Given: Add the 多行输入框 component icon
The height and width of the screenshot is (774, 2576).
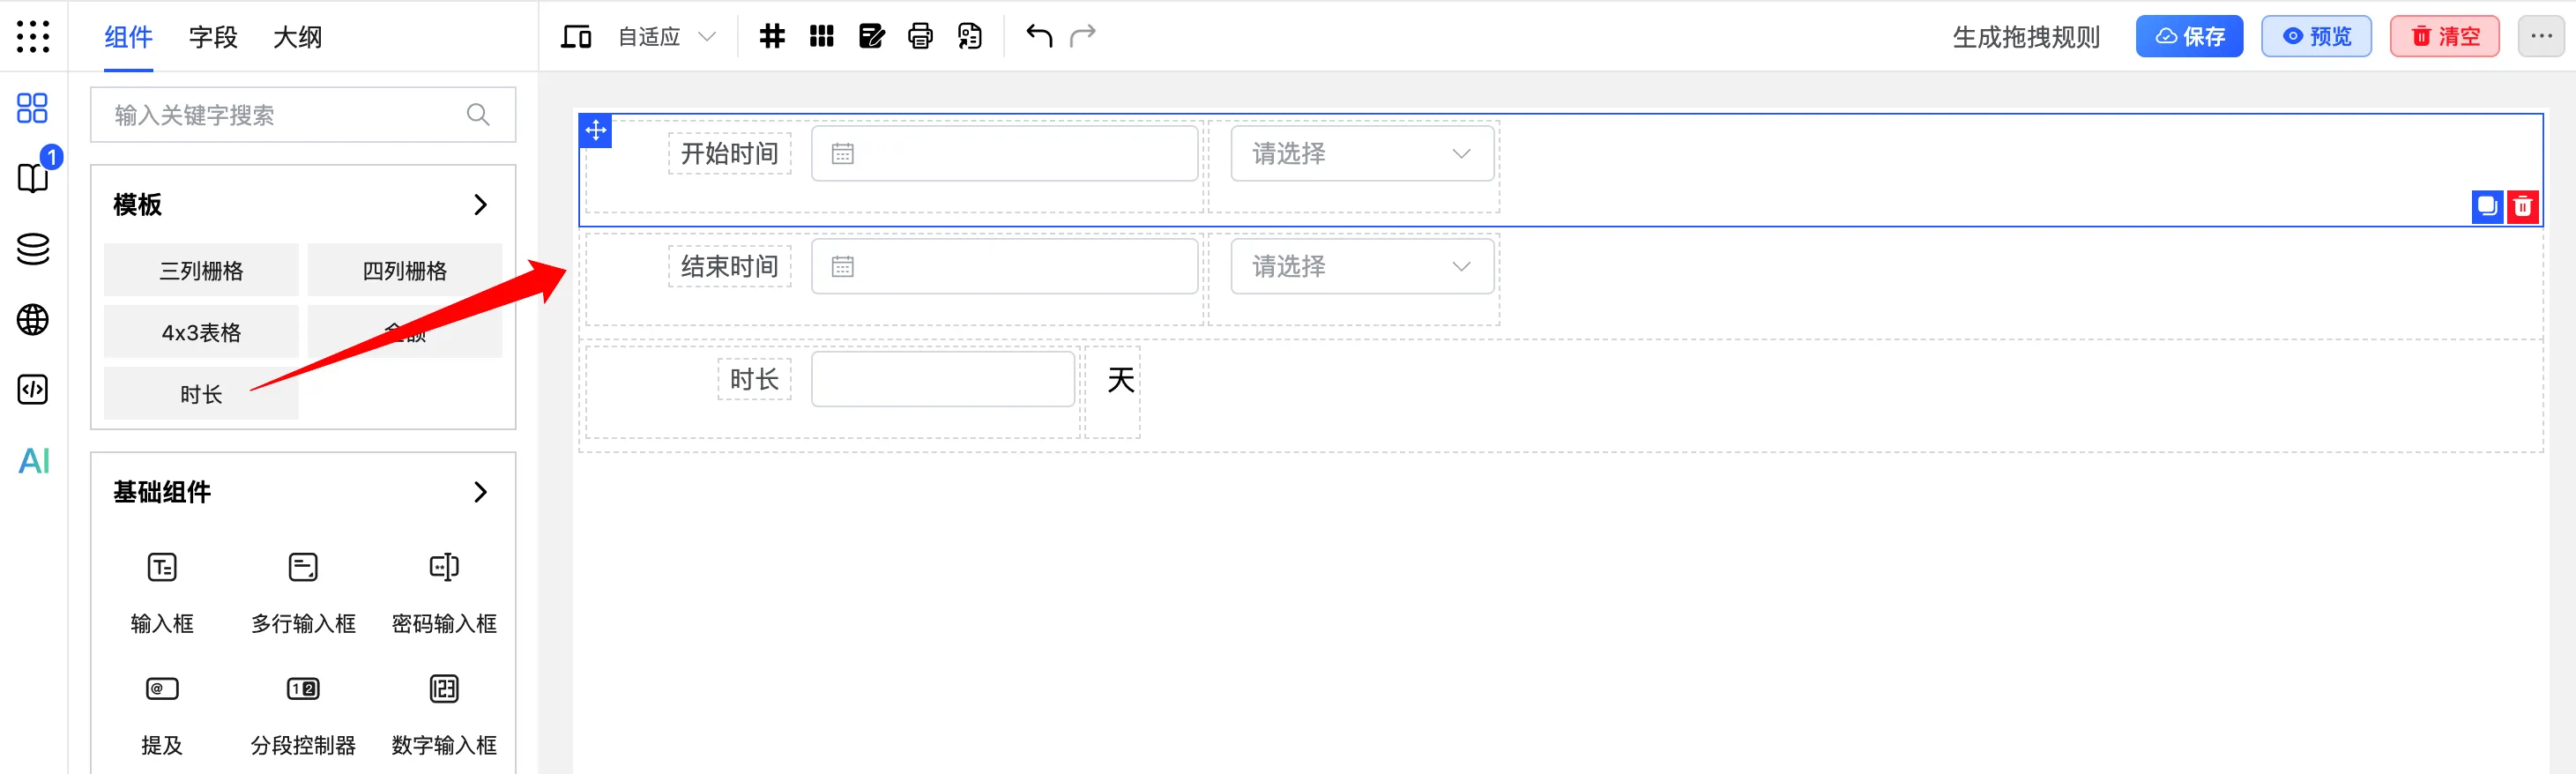Looking at the screenshot, I should pos(303,567).
